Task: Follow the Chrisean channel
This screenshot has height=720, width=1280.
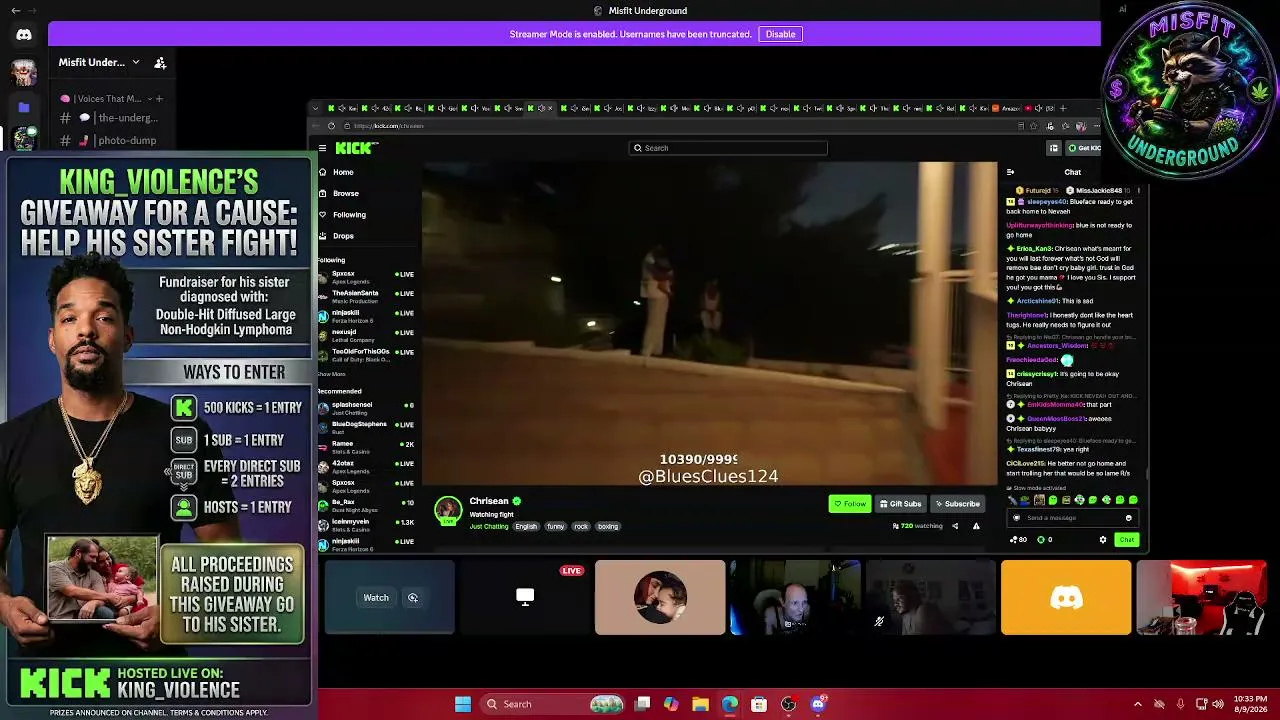Action: pos(850,504)
